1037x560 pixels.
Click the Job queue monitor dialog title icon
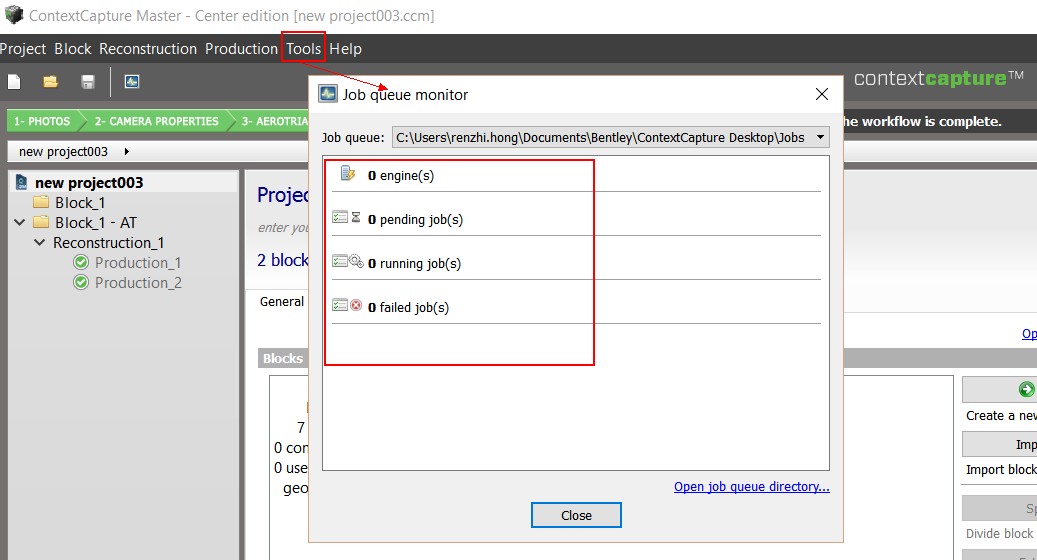pos(328,94)
